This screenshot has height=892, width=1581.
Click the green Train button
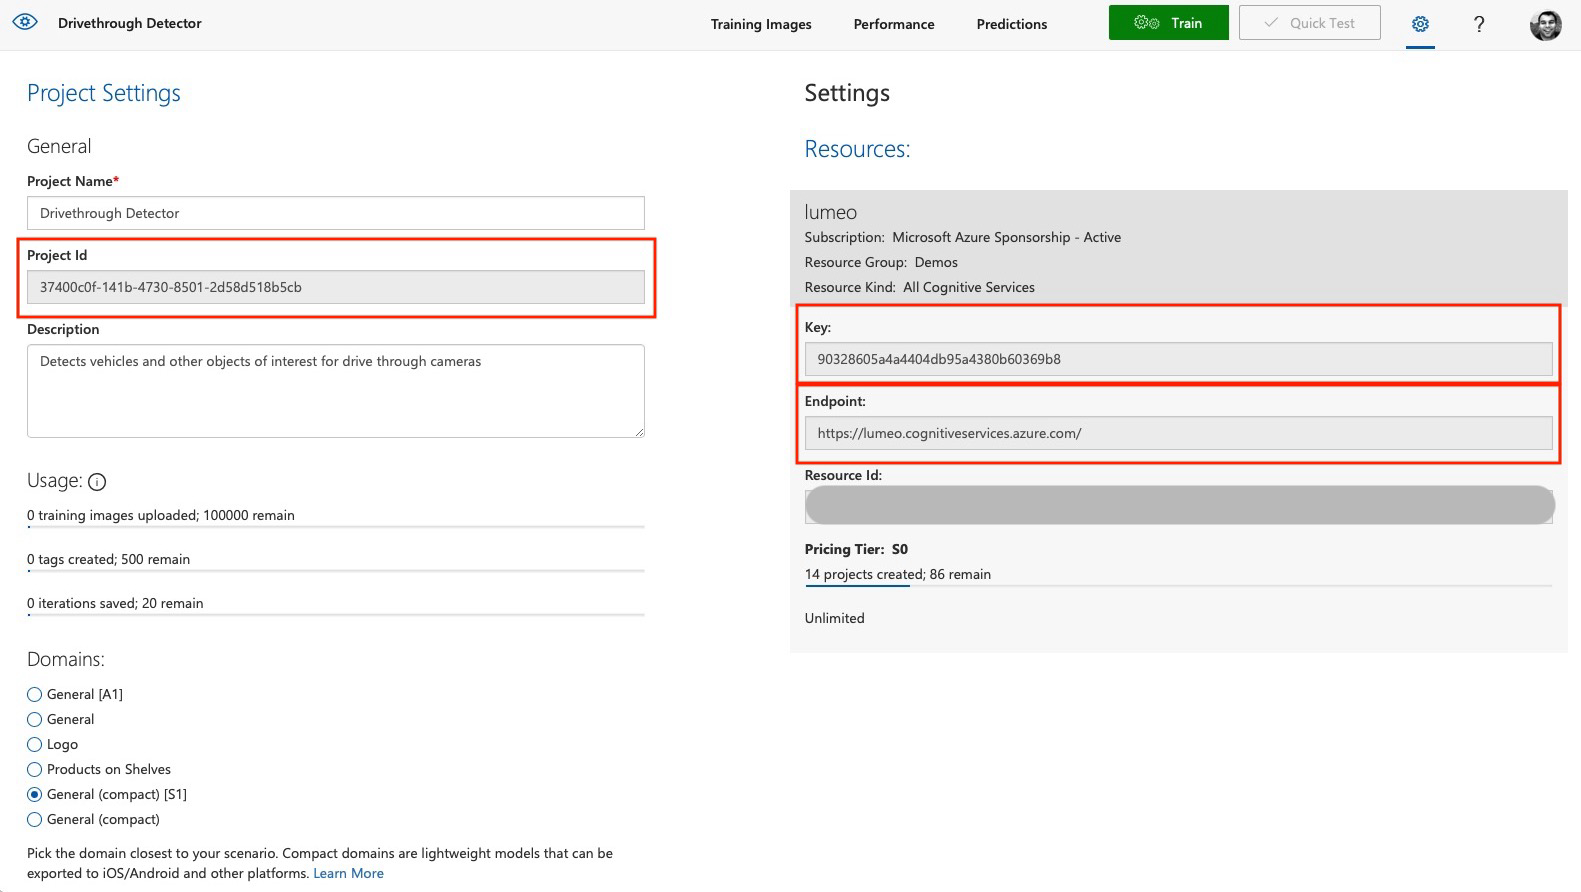[1168, 23]
